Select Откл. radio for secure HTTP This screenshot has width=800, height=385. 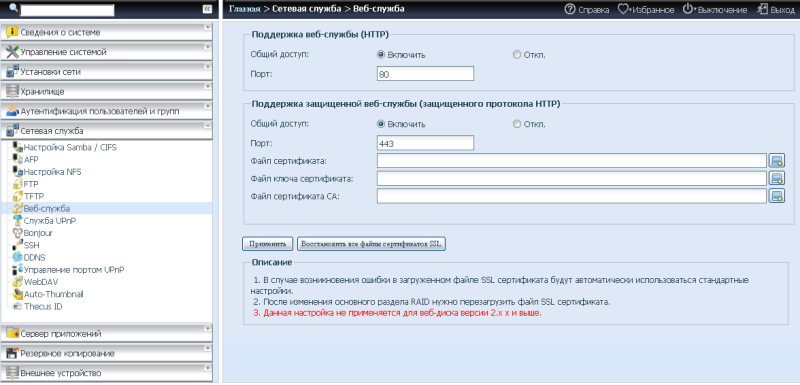click(516, 124)
